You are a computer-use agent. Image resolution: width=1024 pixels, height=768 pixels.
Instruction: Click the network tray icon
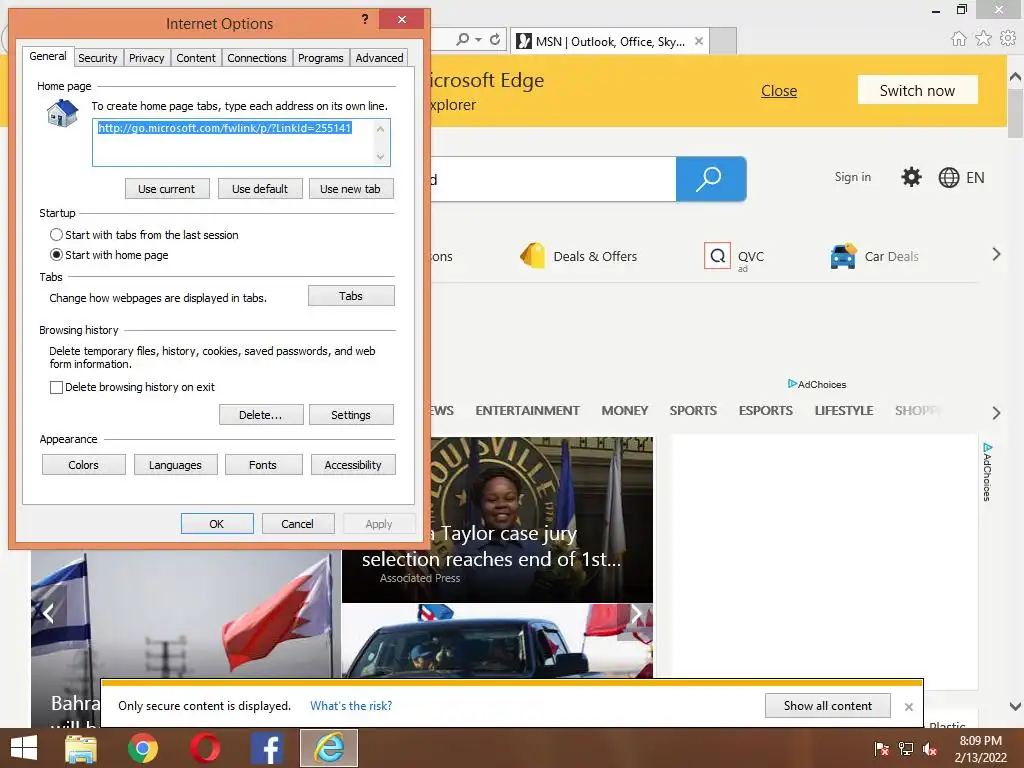906,749
